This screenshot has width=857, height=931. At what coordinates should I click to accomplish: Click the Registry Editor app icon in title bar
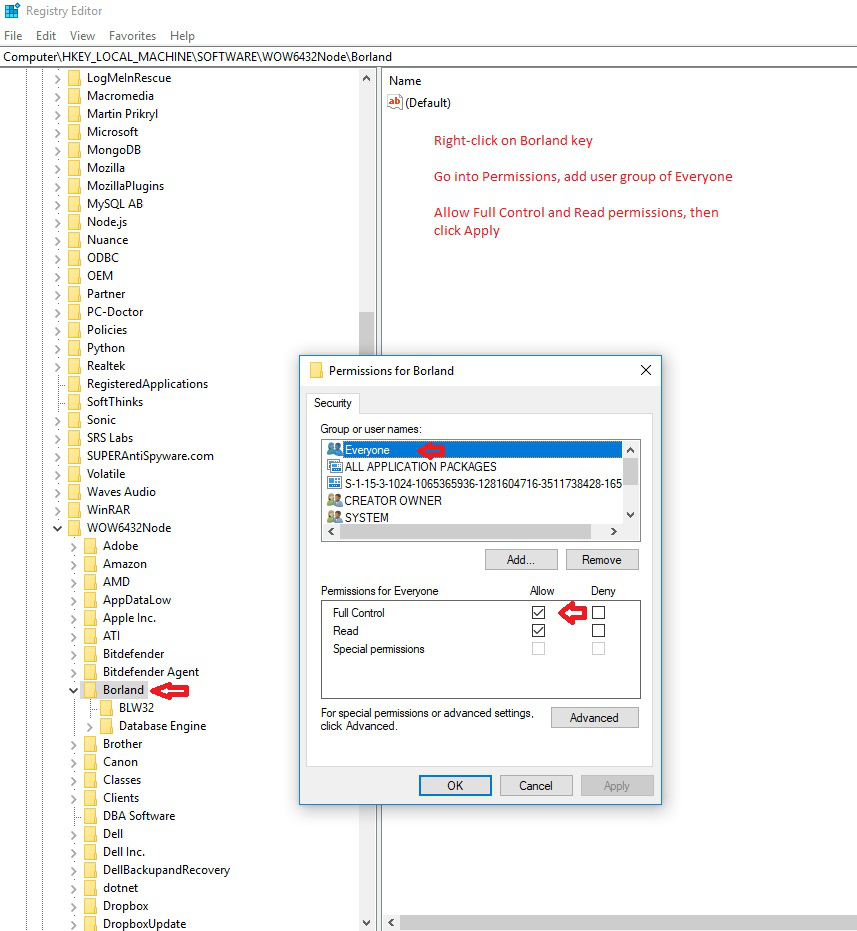pos(12,11)
